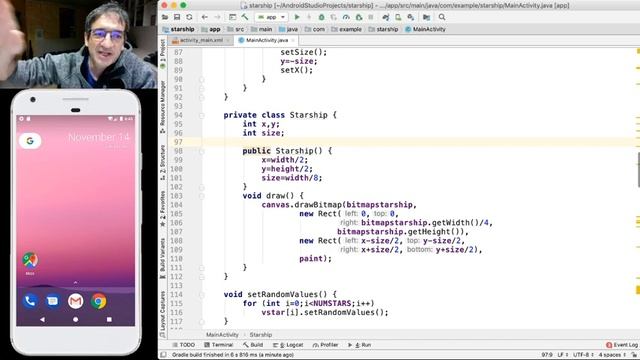Image resolution: width=640 pixels, height=360 pixels.
Task: Tap the emulator Back navigation button
Action: tap(42, 320)
